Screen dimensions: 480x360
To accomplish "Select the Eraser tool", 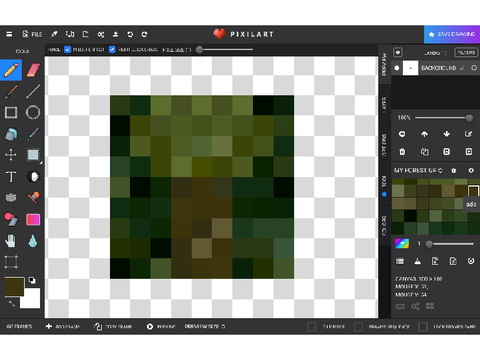I will [33, 70].
